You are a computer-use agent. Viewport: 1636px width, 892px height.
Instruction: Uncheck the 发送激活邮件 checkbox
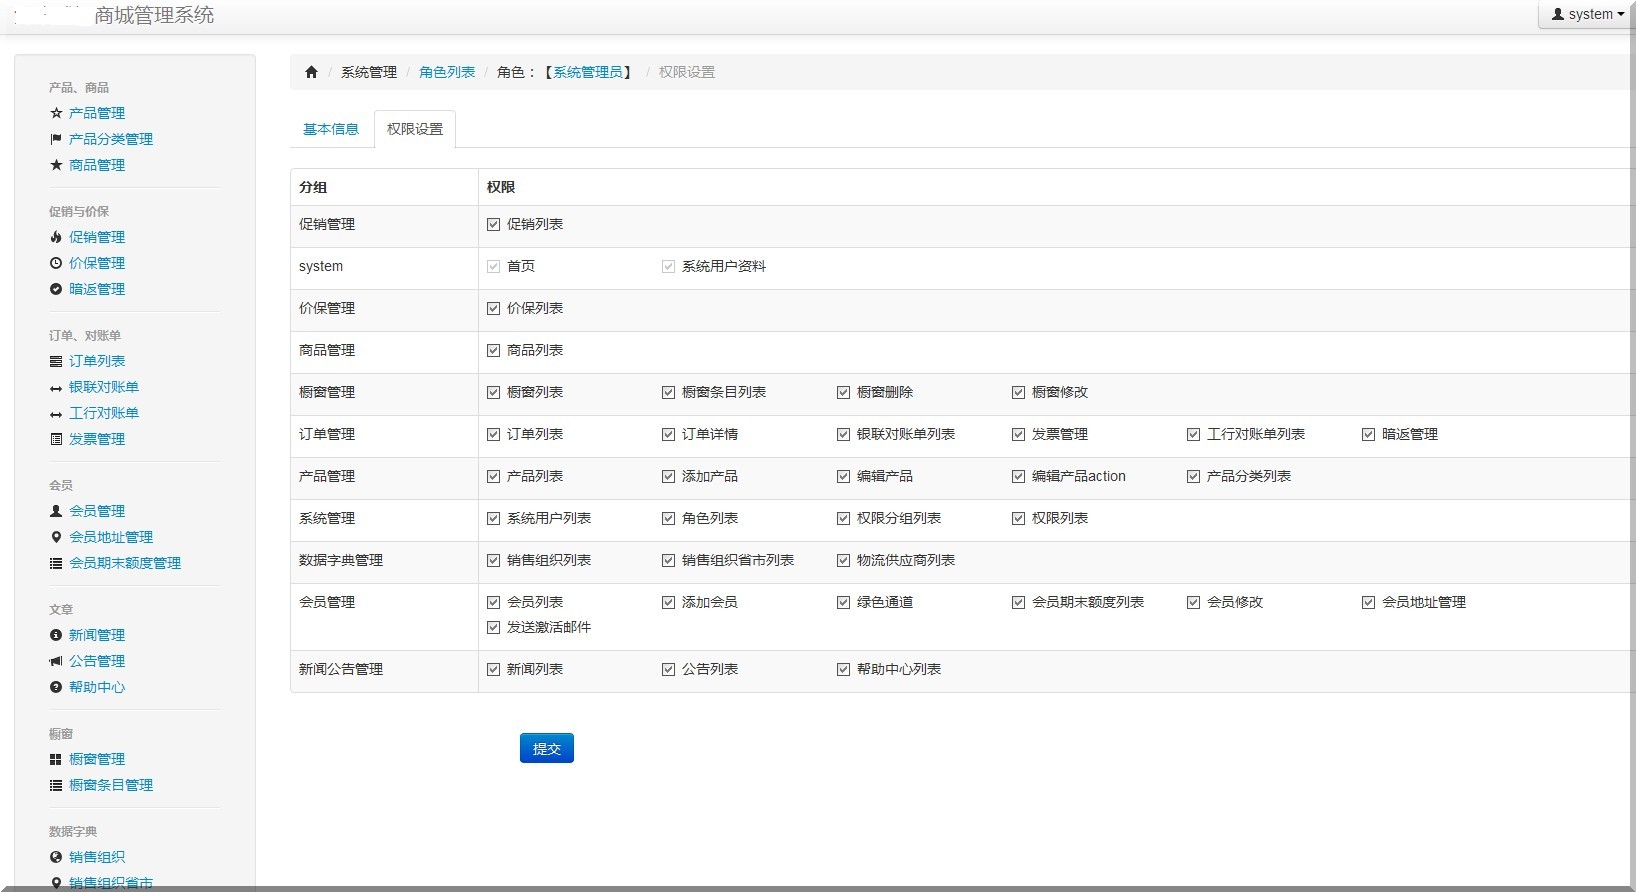click(493, 628)
